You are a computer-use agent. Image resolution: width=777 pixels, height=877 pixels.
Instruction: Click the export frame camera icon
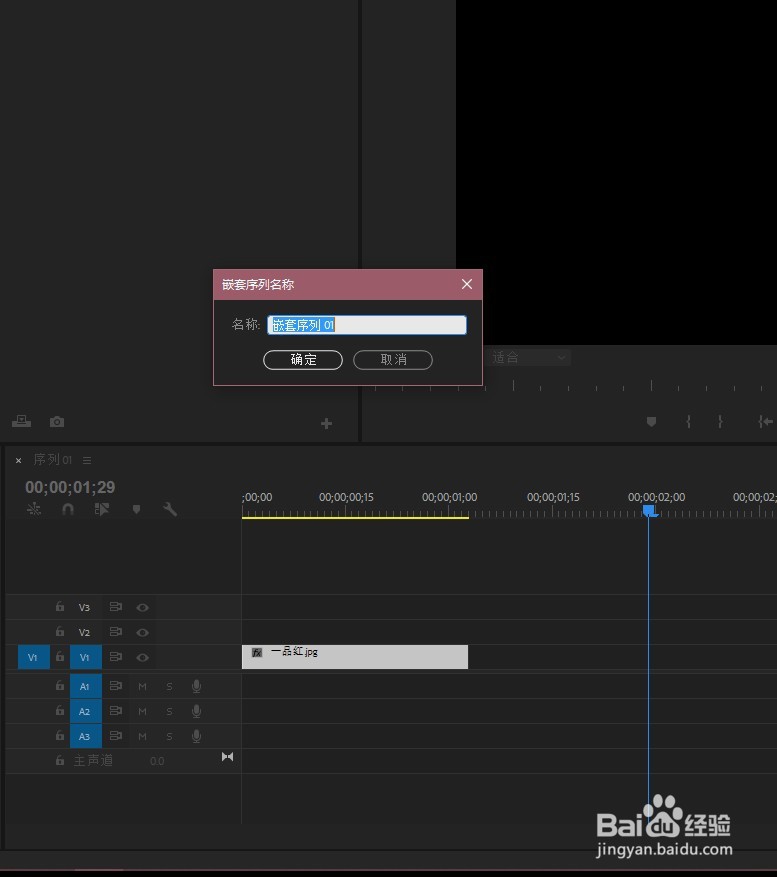pyautogui.click(x=56, y=422)
